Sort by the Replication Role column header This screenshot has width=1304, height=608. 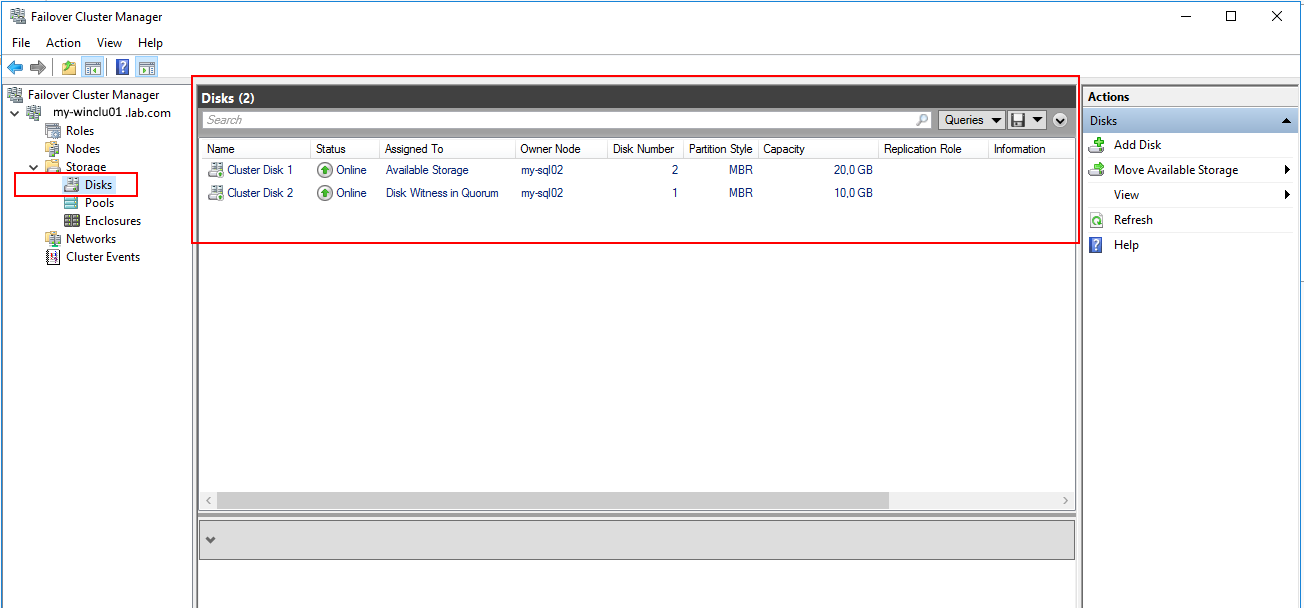pos(933,149)
